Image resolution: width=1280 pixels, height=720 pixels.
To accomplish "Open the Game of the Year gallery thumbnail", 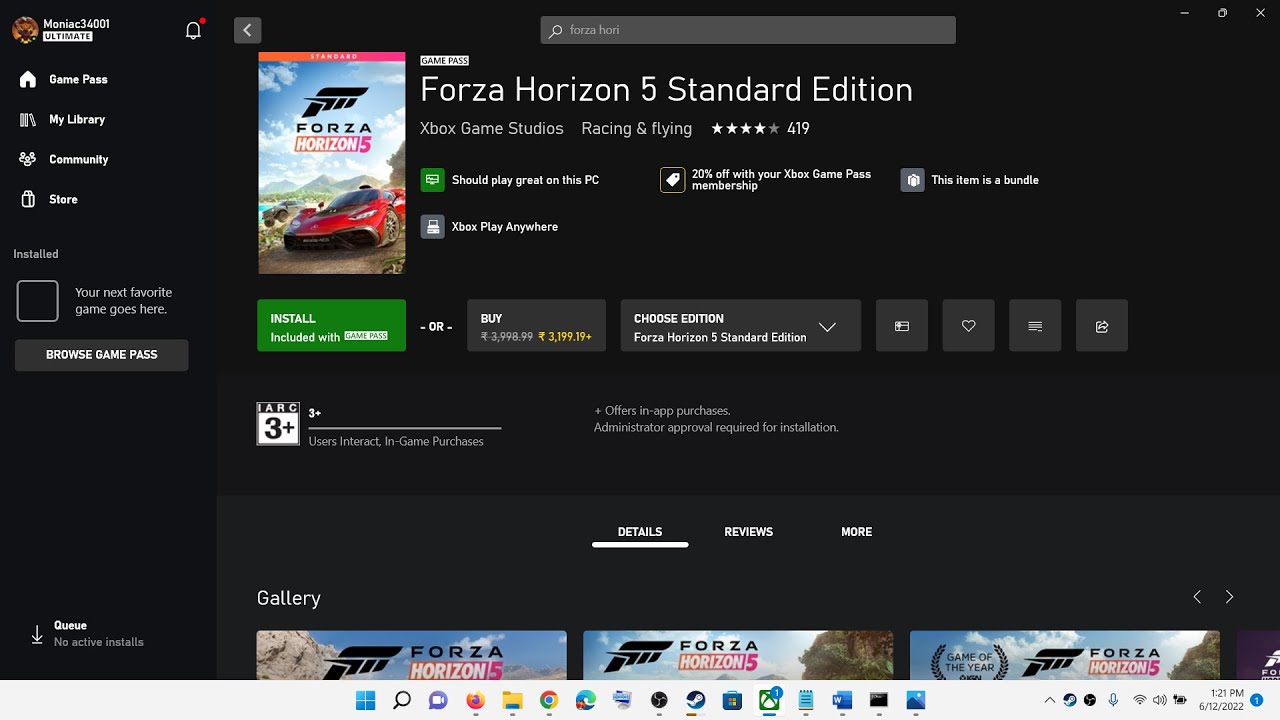I will pos(1065,655).
